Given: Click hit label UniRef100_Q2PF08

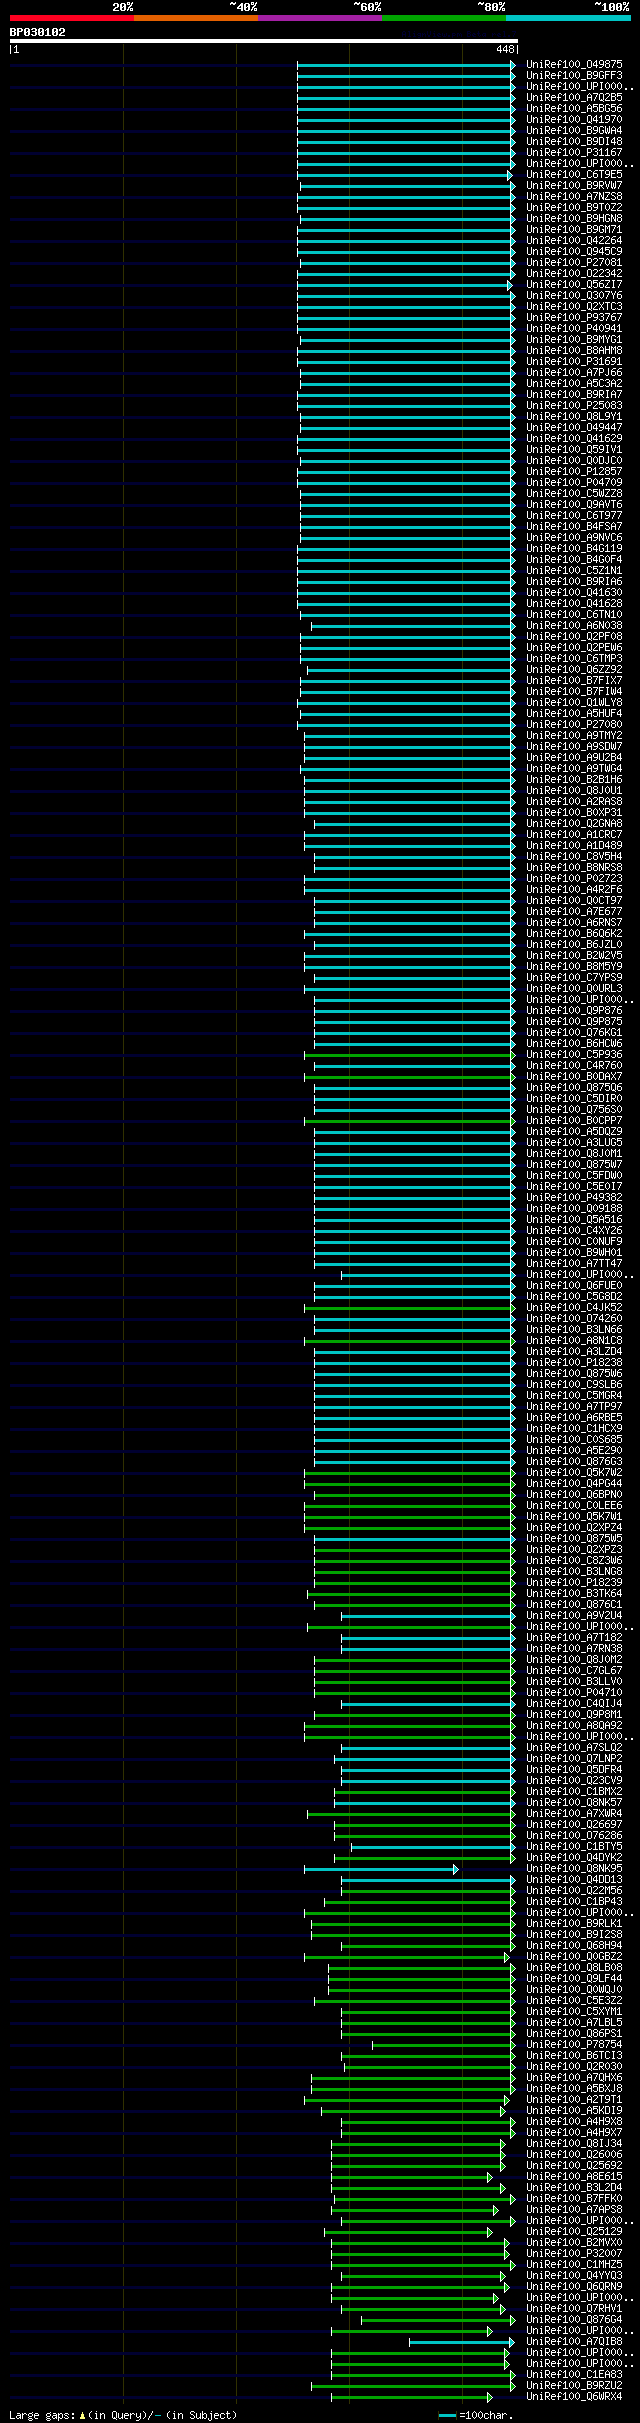Looking at the screenshot, I should tap(574, 636).
